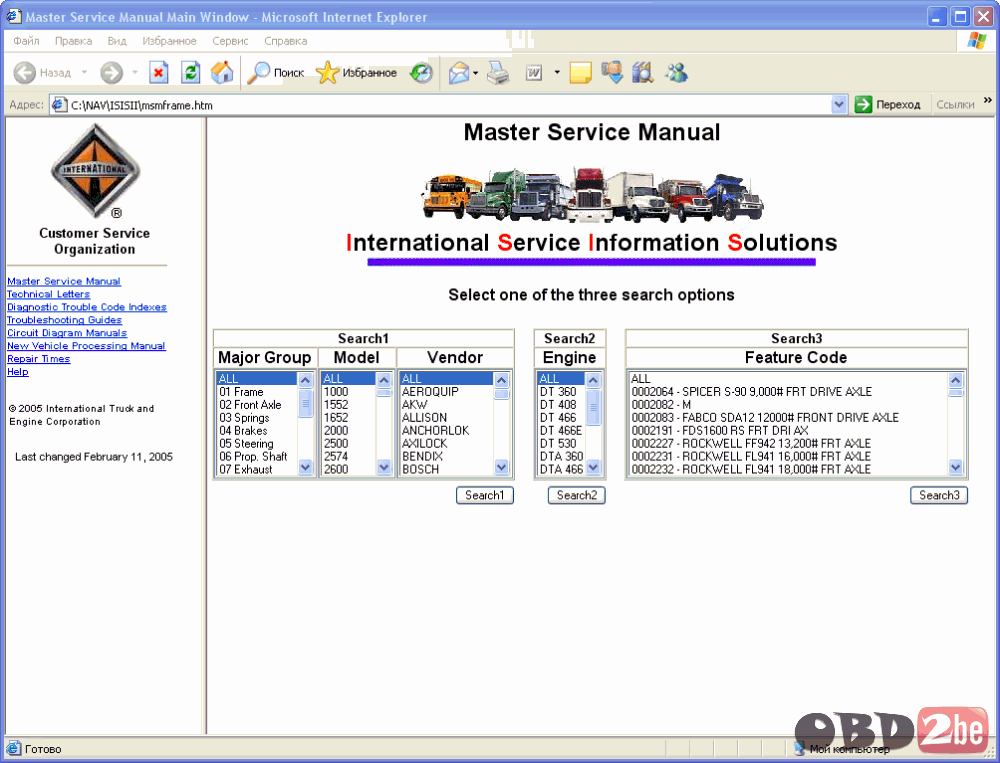1000x763 pixels.
Task: Select 0002064 SPICER S-90 feature code
Action: tap(788, 392)
